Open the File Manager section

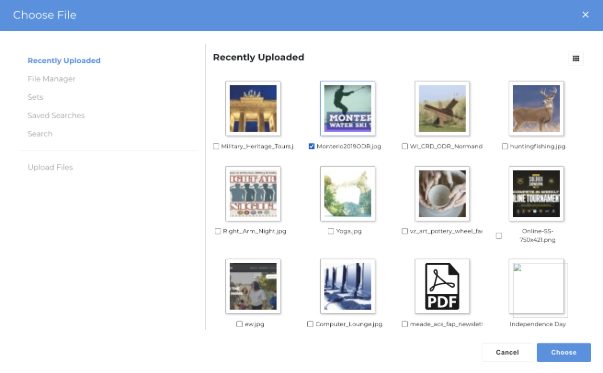pyautogui.click(x=52, y=79)
